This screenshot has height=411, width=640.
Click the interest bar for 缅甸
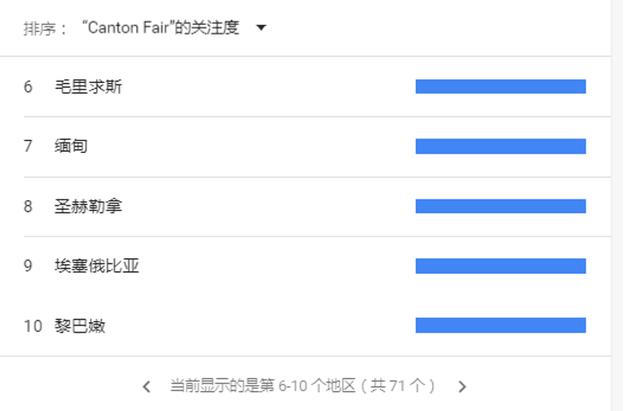pos(500,147)
